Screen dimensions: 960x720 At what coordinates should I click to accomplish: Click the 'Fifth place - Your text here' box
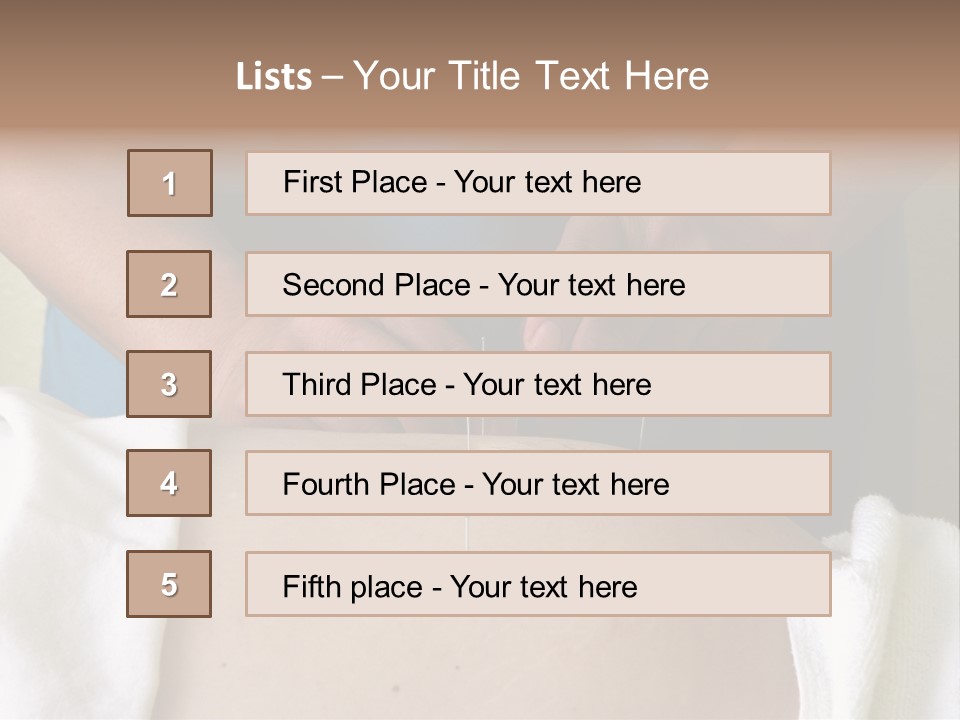pyautogui.click(x=538, y=584)
